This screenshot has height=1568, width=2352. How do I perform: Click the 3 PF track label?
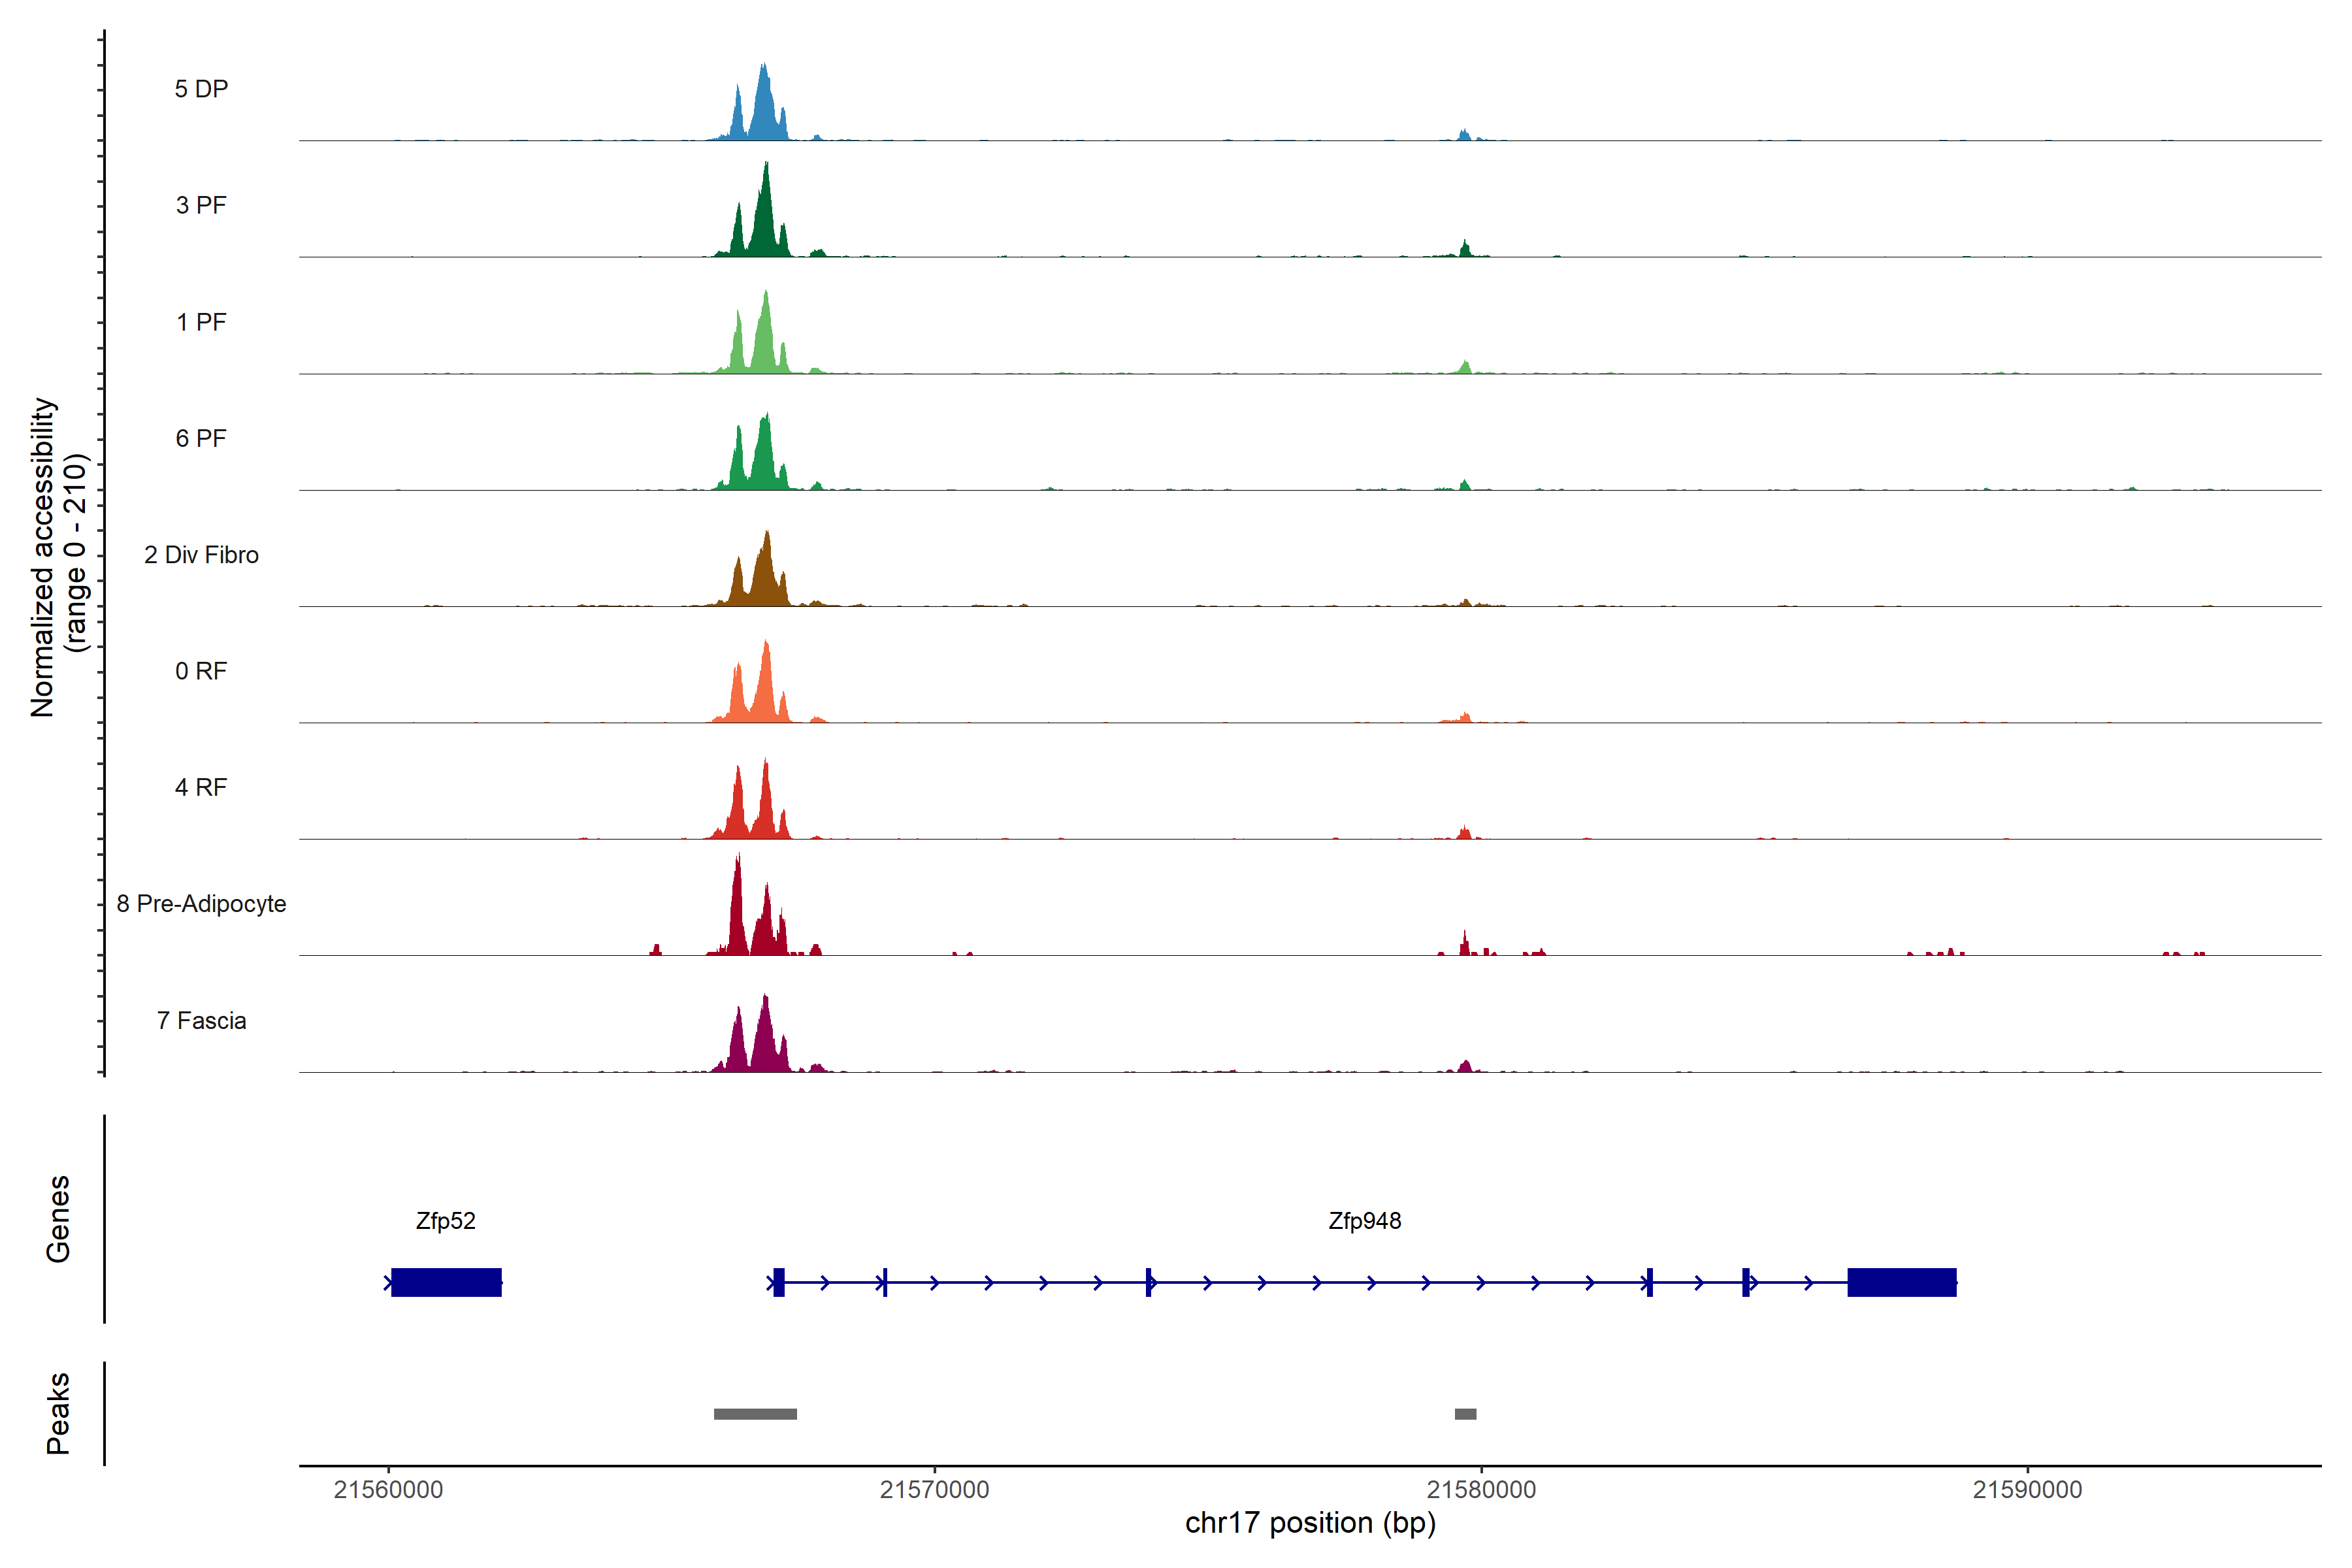pyautogui.click(x=201, y=205)
